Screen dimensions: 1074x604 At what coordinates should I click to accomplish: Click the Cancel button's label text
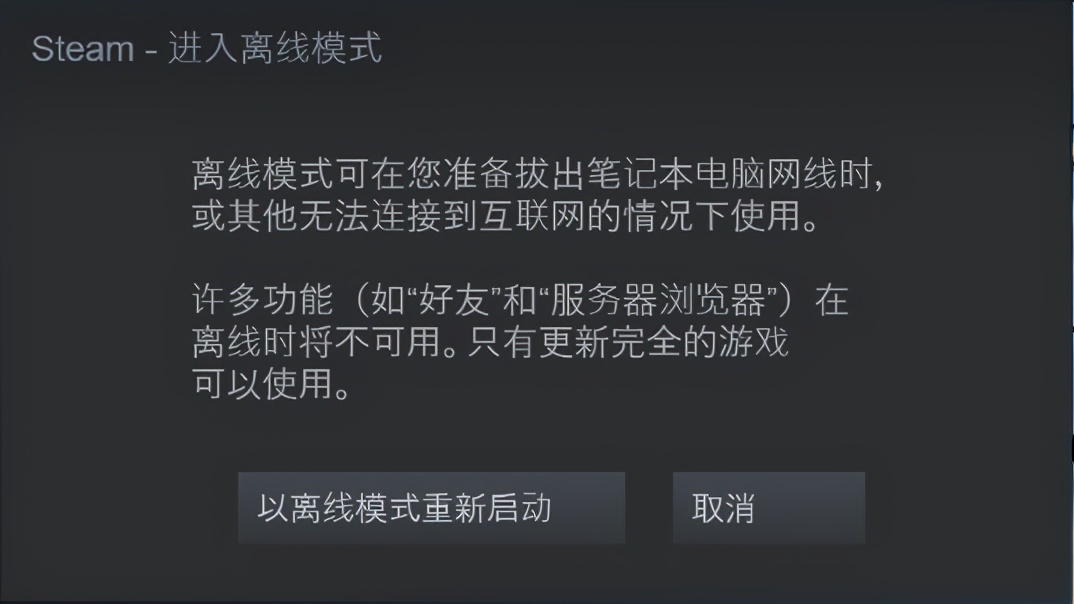point(726,507)
